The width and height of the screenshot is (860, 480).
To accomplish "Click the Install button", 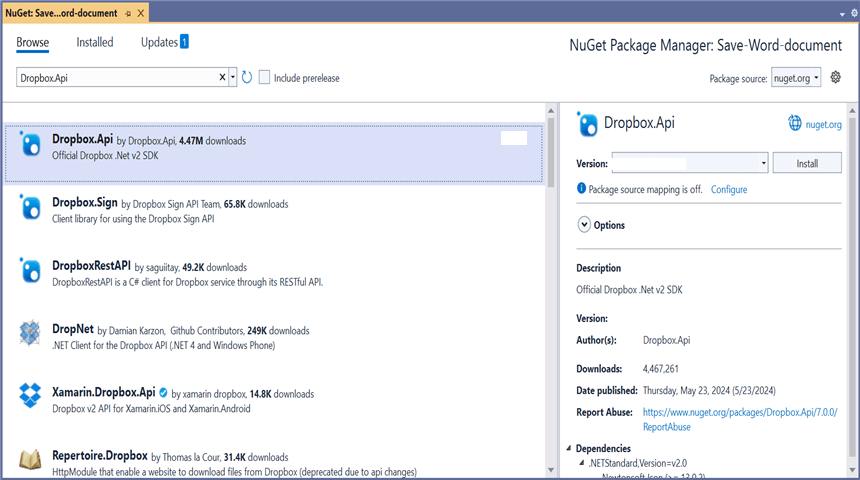I will [807, 163].
